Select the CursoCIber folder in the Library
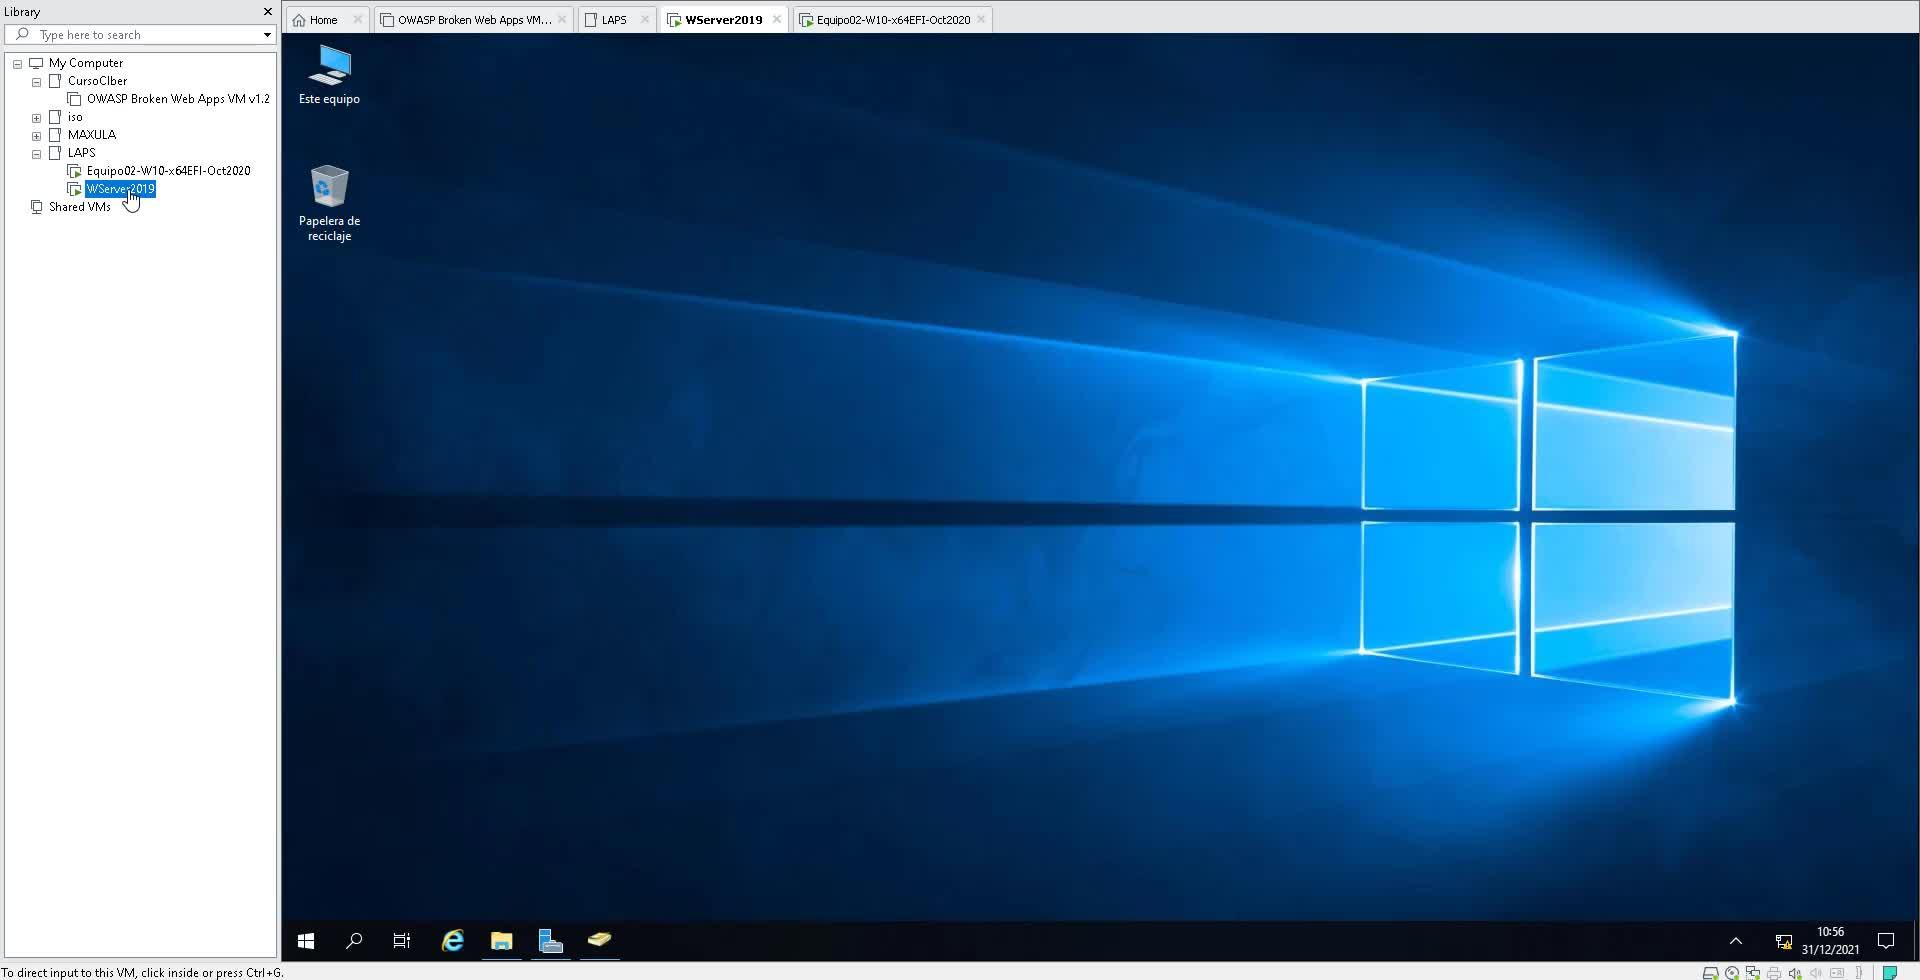The height and width of the screenshot is (980, 1920). (x=97, y=81)
